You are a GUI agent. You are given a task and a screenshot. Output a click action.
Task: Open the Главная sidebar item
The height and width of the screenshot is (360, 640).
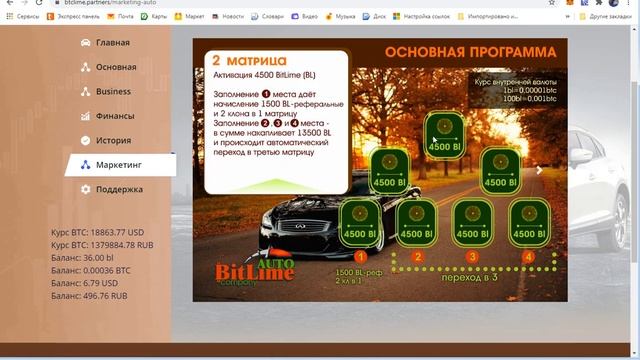[x=113, y=42]
